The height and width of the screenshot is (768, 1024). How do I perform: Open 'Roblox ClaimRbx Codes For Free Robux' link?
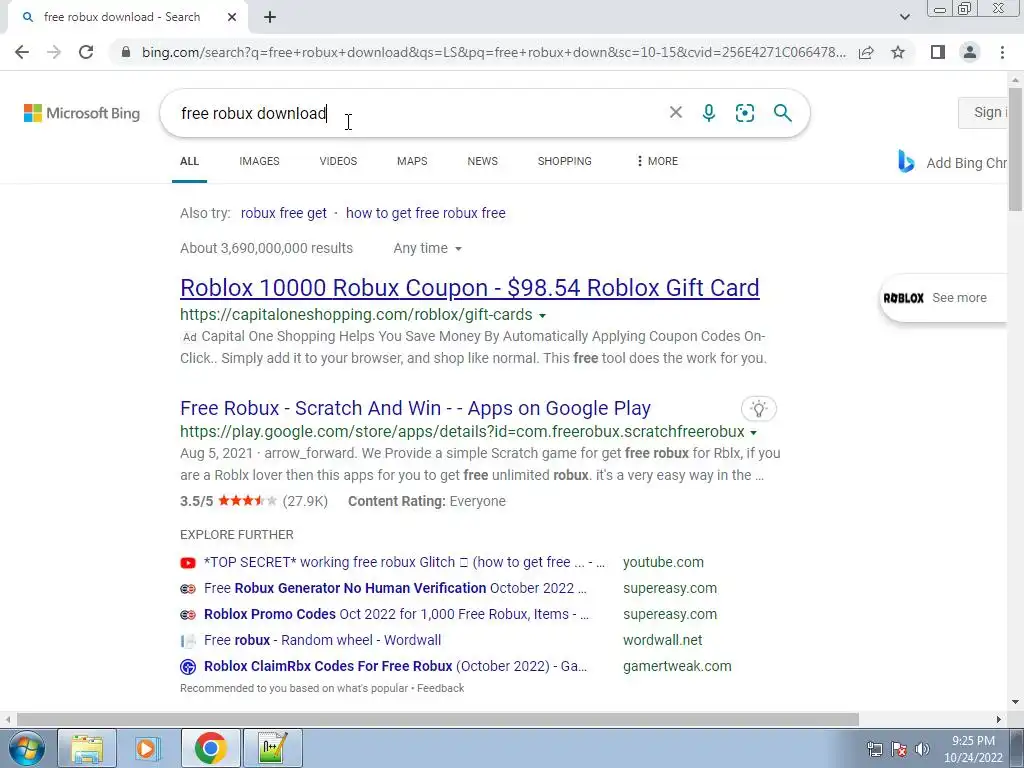pos(395,666)
